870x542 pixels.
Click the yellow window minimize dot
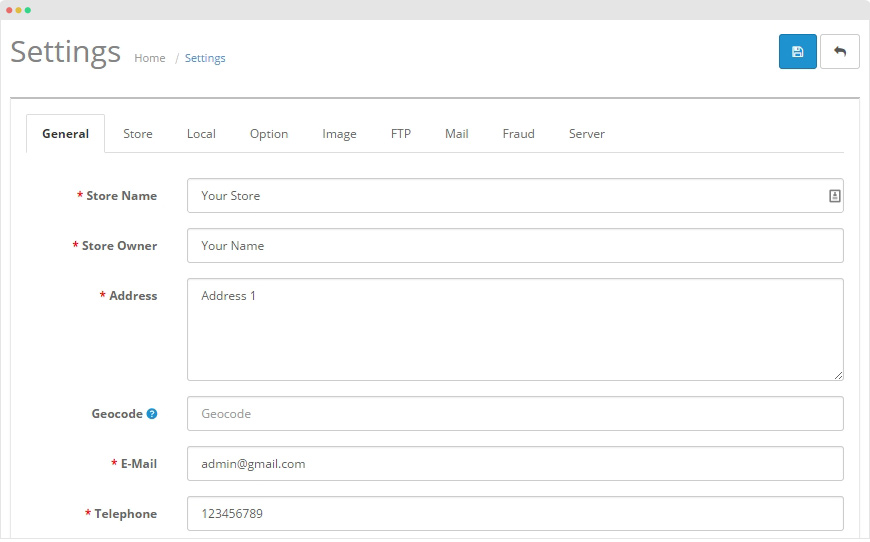pyautogui.click(x=18, y=10)
